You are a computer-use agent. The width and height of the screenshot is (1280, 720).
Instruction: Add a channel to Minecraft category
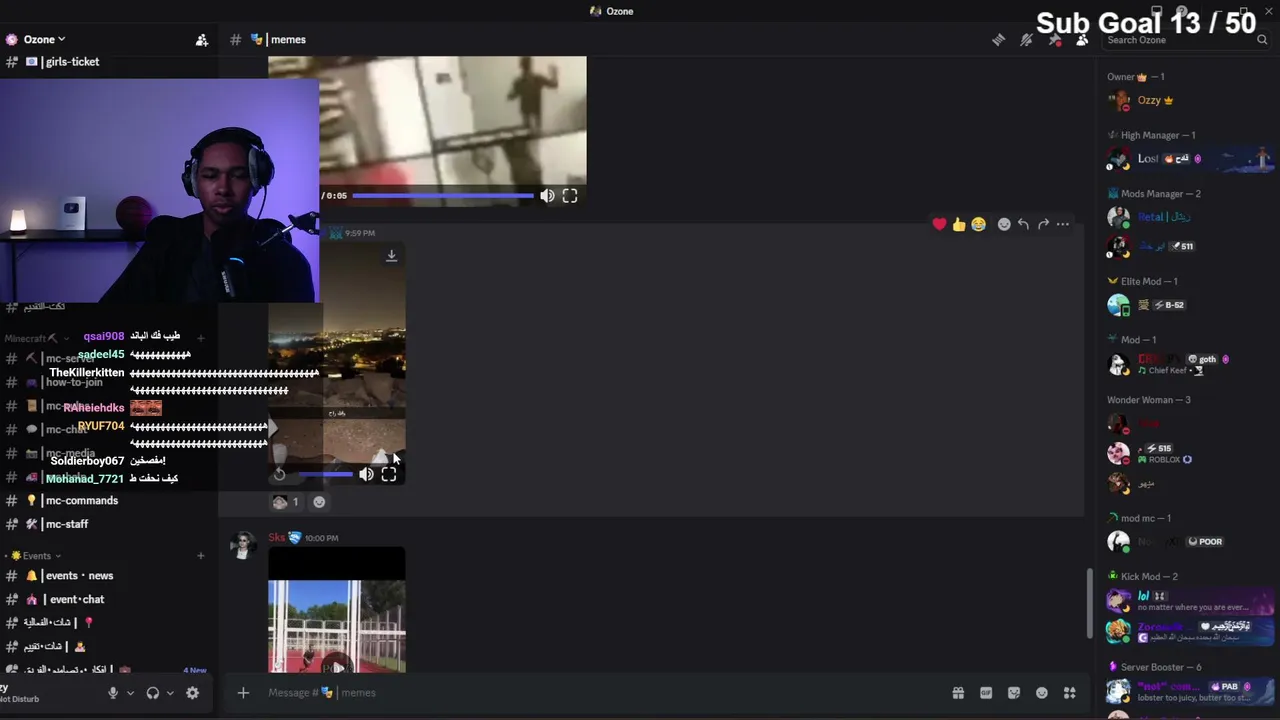click(x=200, y=338)
